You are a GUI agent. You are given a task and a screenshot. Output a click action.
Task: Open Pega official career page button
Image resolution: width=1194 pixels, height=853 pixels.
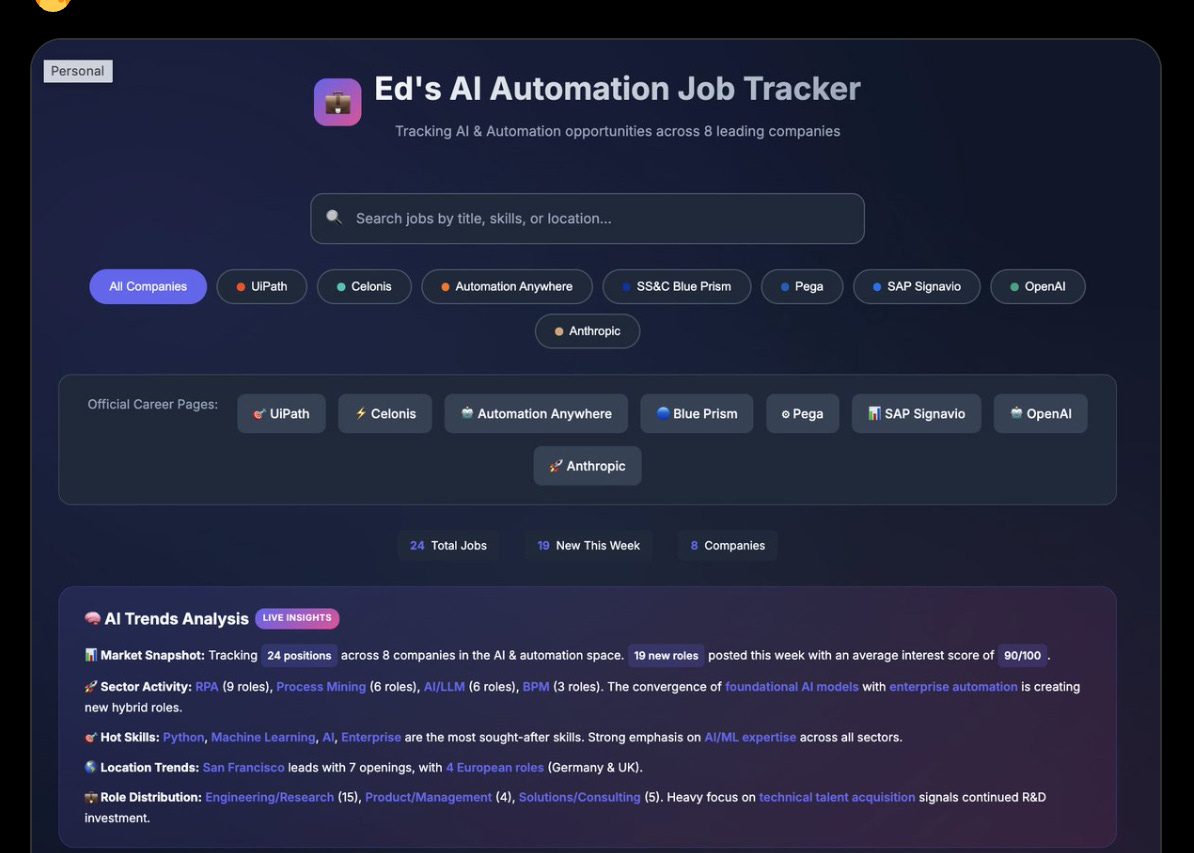coord(803,414)
